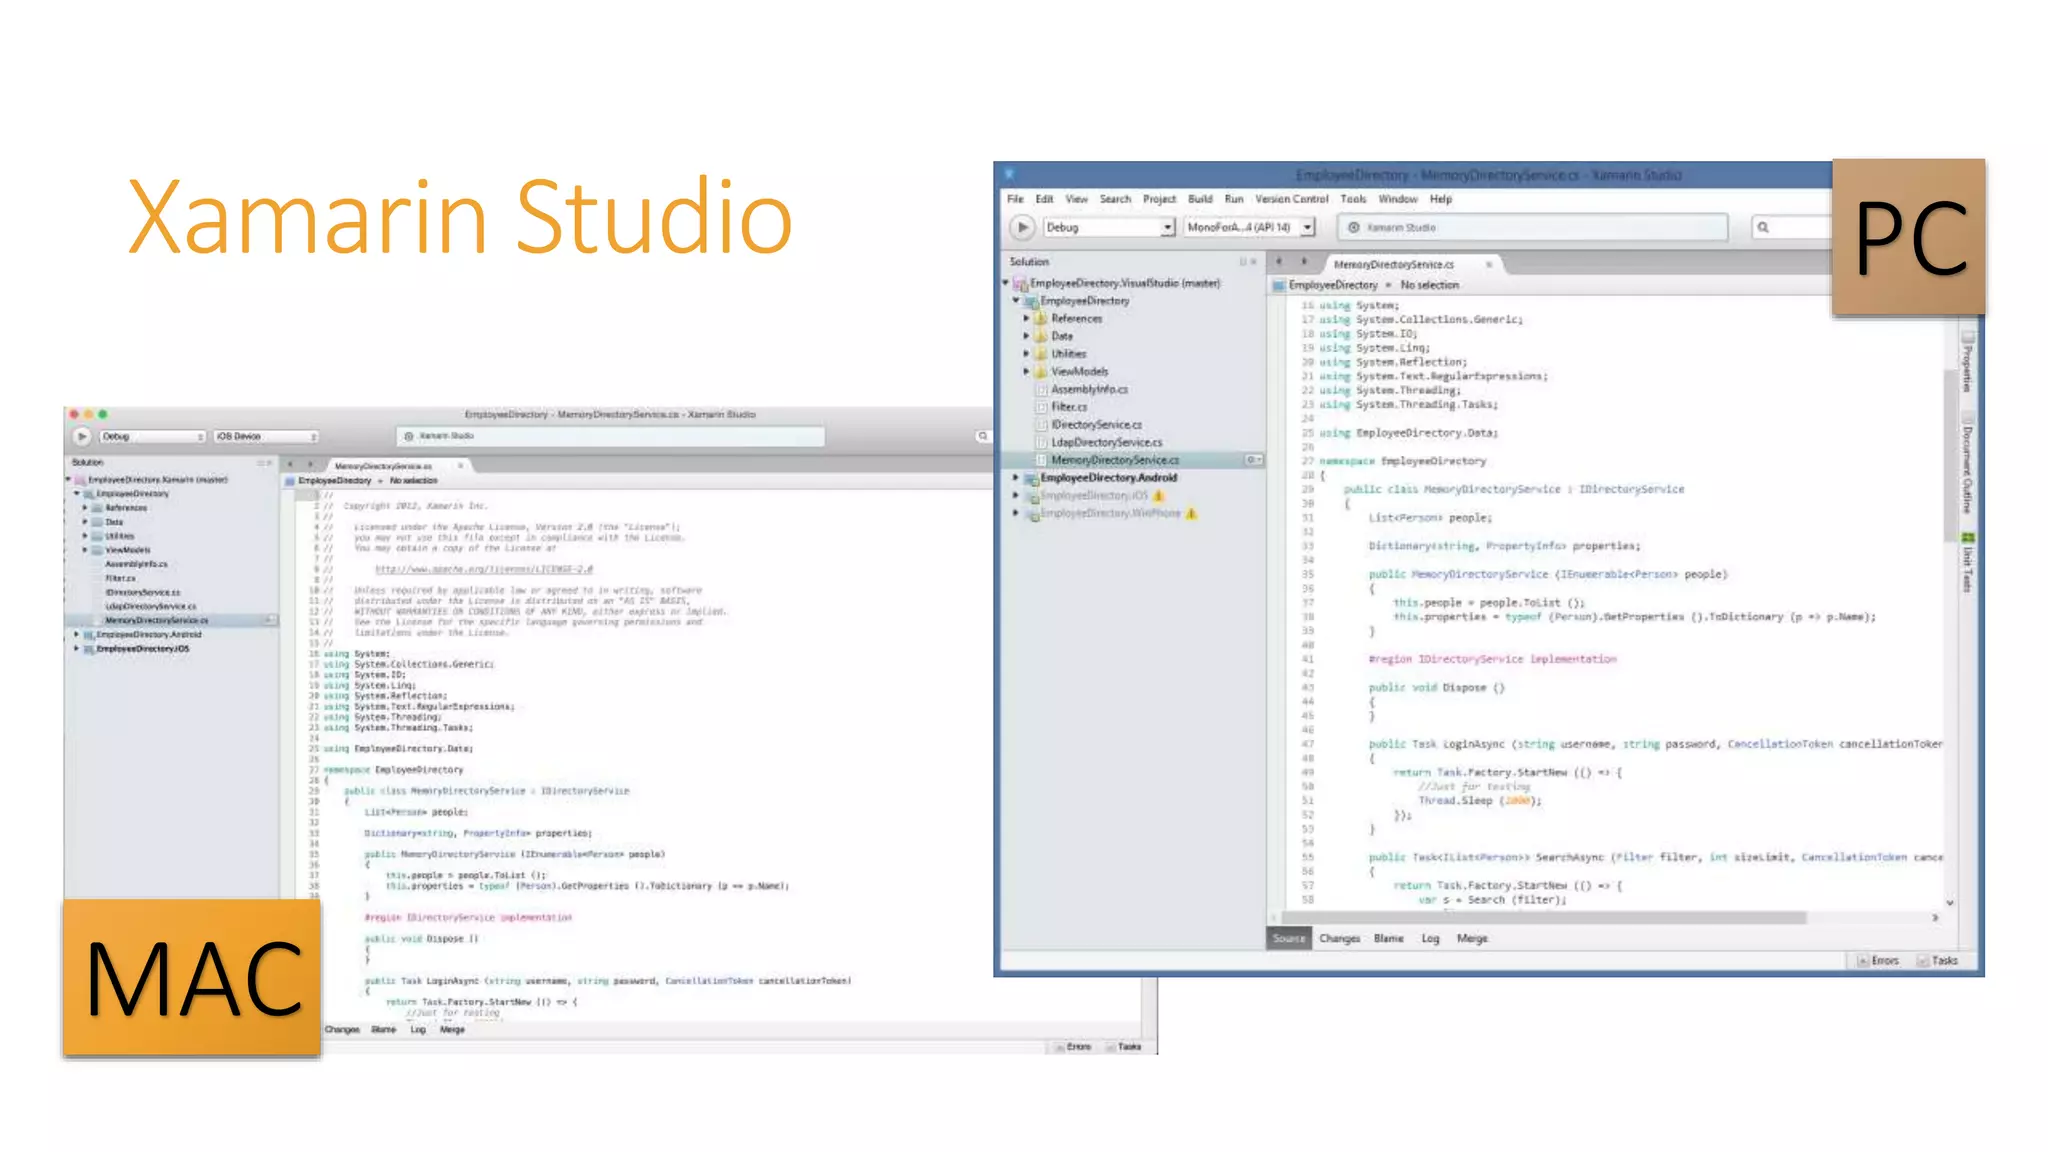Open the Tools menu in PC window
The width and height of the screenshot is (2048, 1152).
[1353, 199]
